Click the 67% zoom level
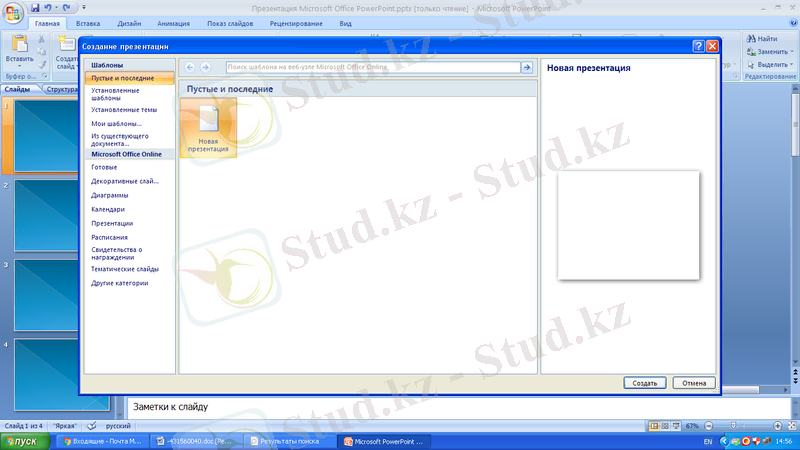 [692, 426]
